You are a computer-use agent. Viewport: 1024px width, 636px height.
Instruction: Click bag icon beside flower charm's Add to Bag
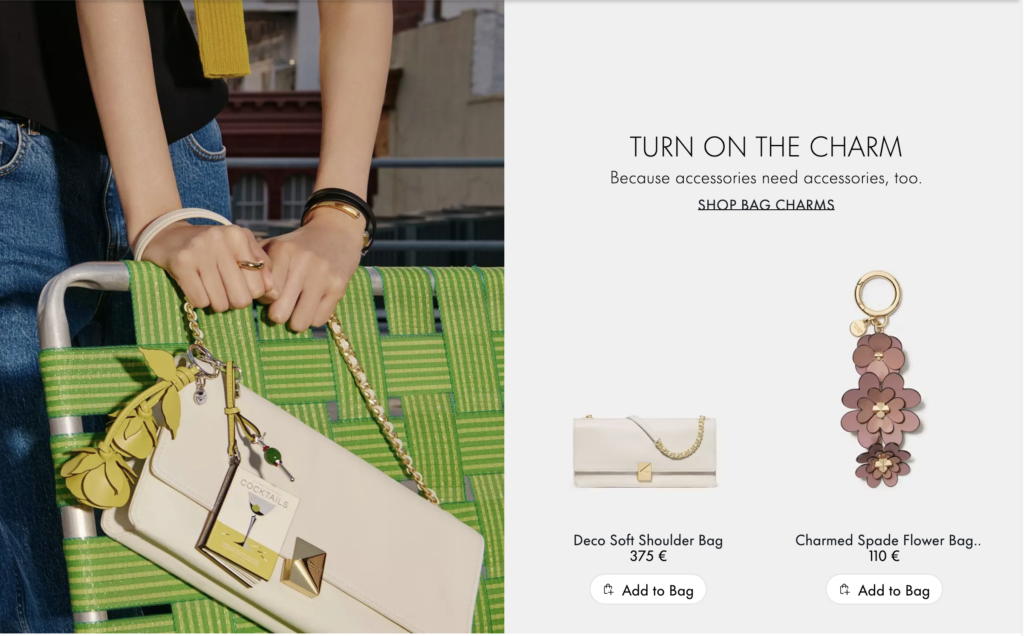844,590
